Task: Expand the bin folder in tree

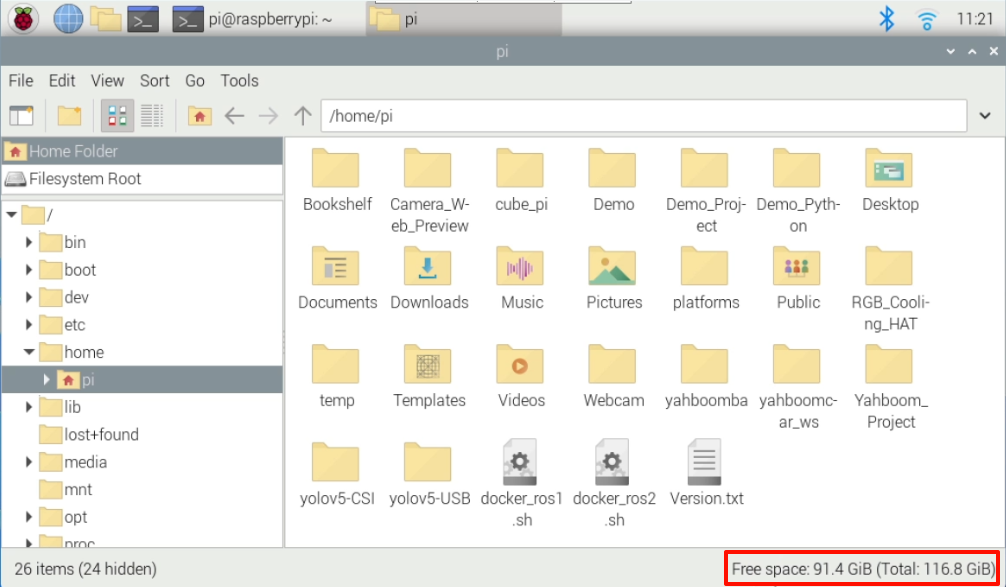Action: coord(29,242)
